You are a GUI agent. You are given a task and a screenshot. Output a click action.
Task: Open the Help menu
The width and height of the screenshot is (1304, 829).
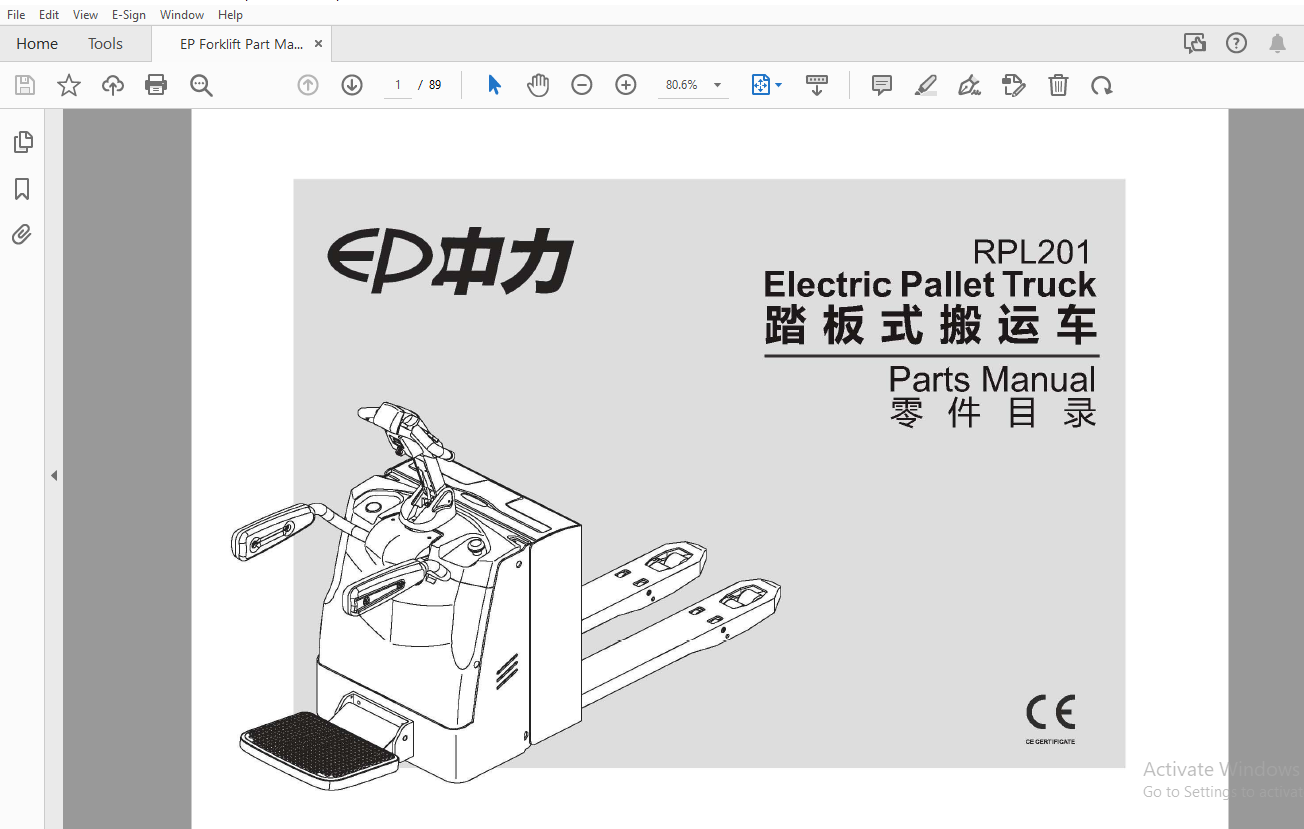click(230, 15)
